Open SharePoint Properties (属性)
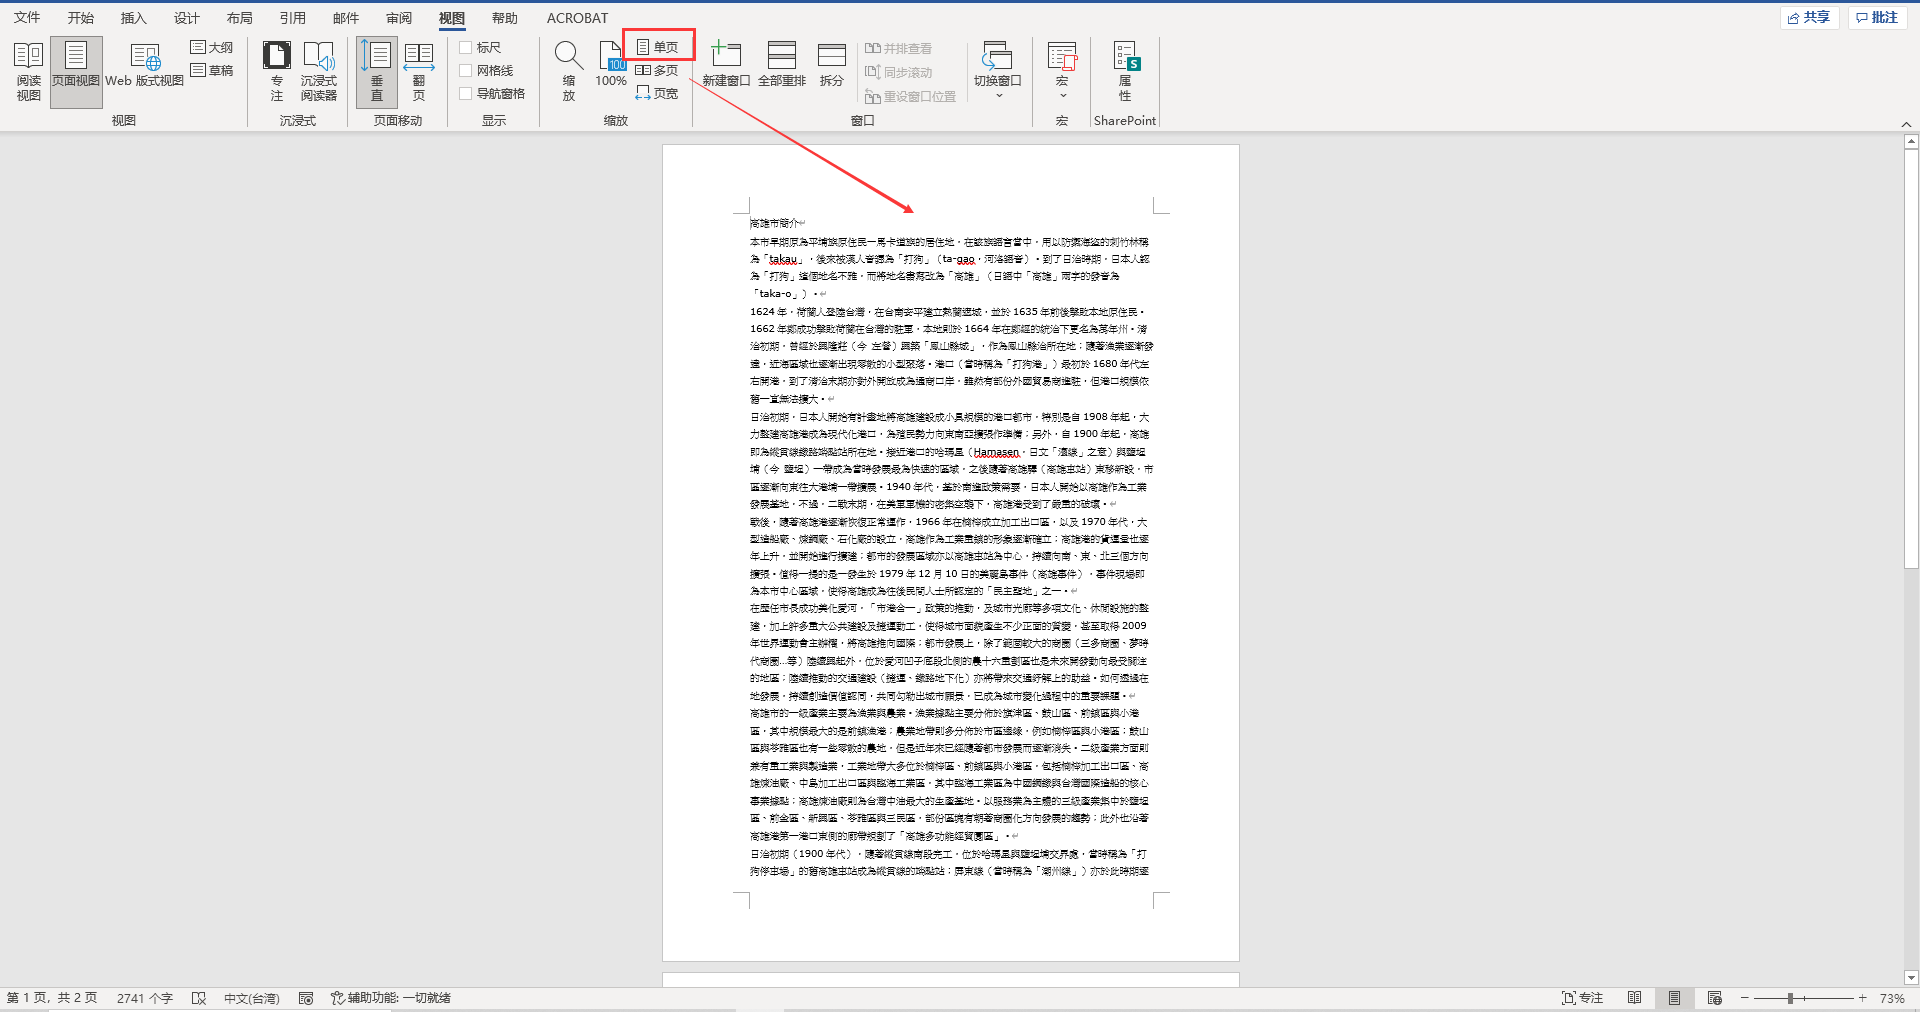The width and height of the screenshot is (1920, 1012). pos(1125,72)
